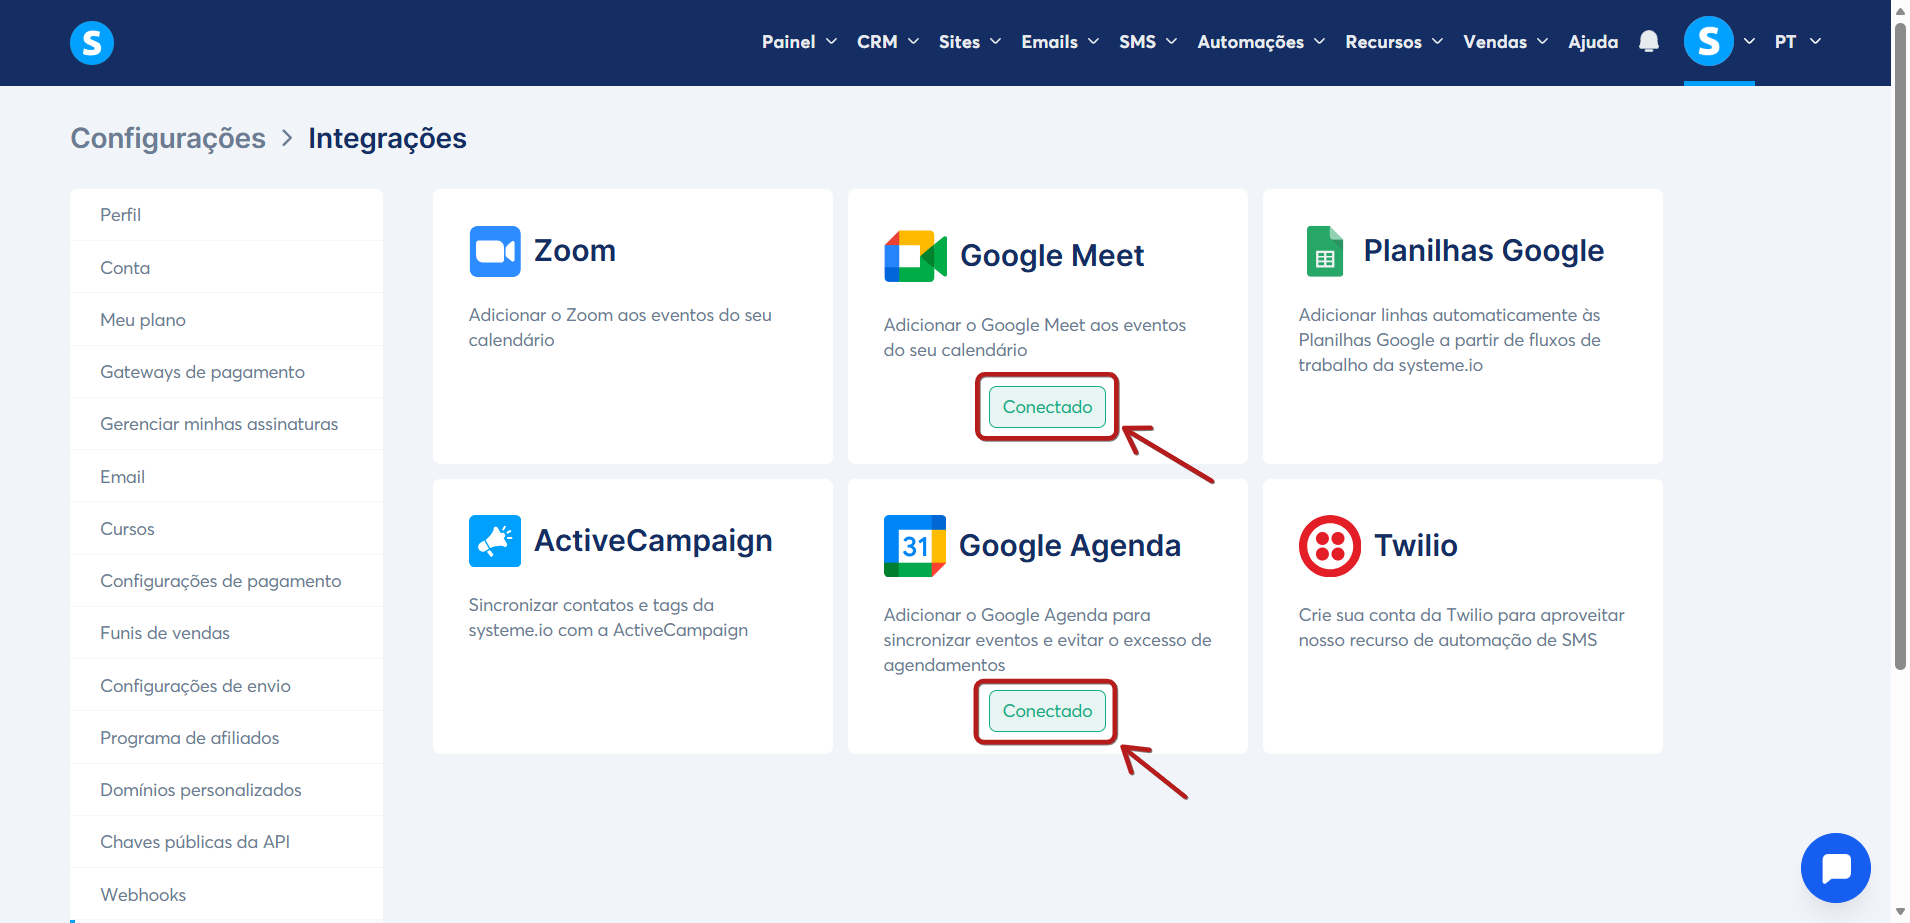
Task: Expand the SMS dropdown menu
Action: [1148, 42]
